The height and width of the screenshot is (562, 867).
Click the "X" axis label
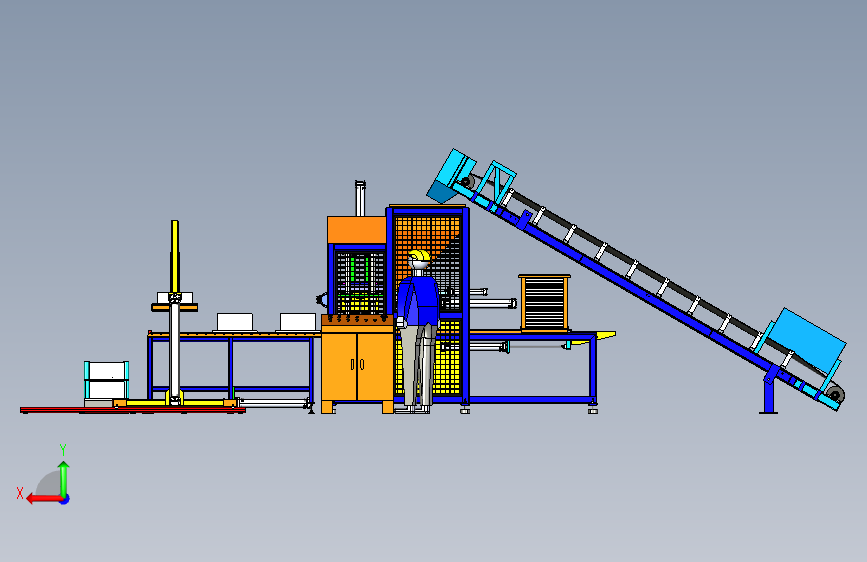(x=20, y=493)
